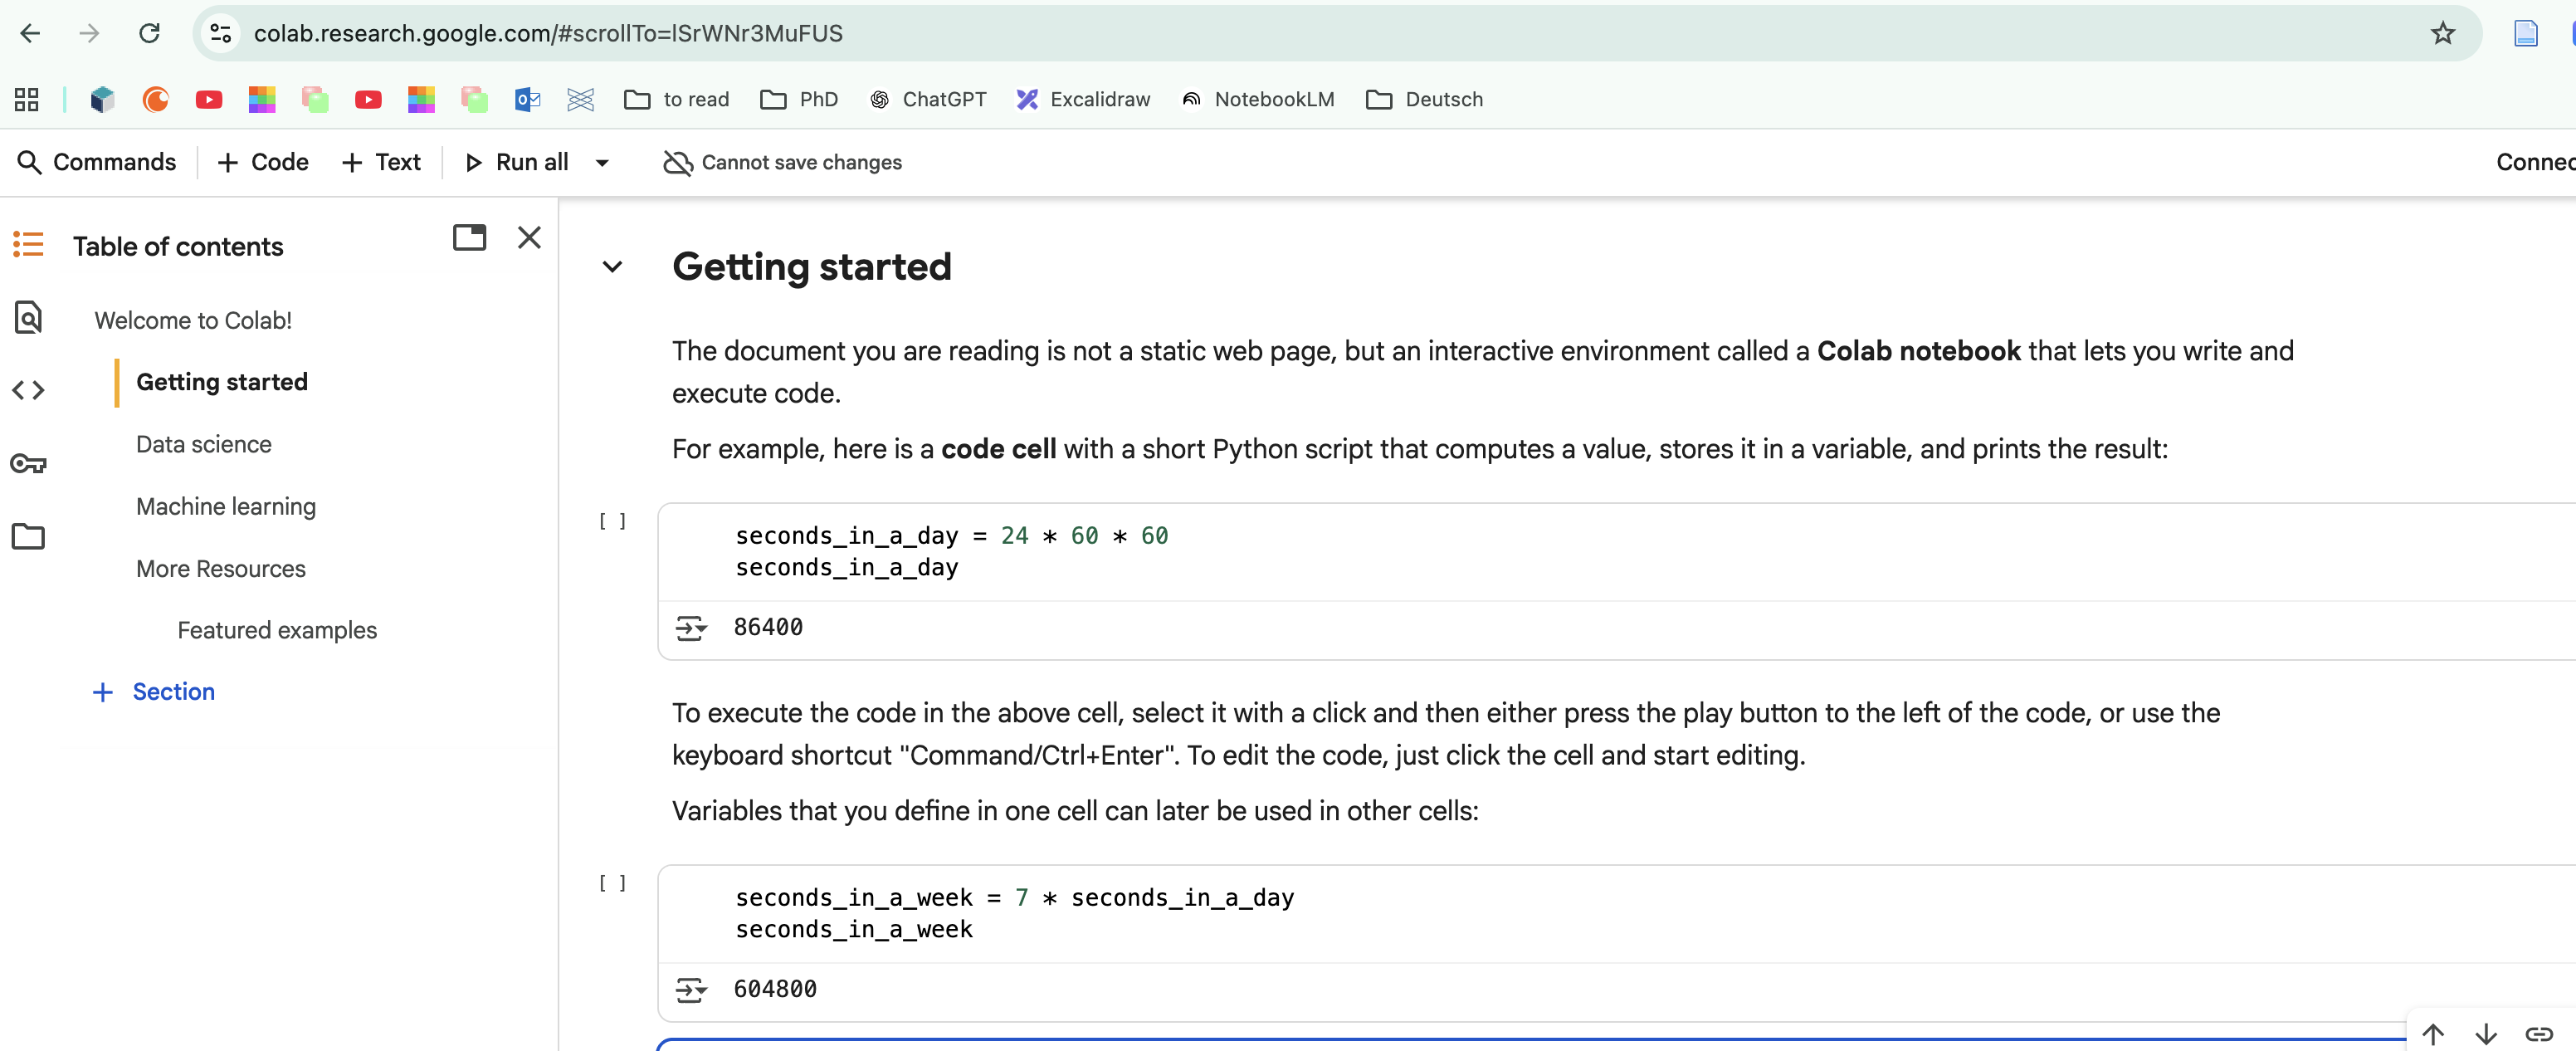The height and width of the screenshot is (1051, 2576).
Task: Open the Find and replace sidebar icon
Action: [28, 317]
